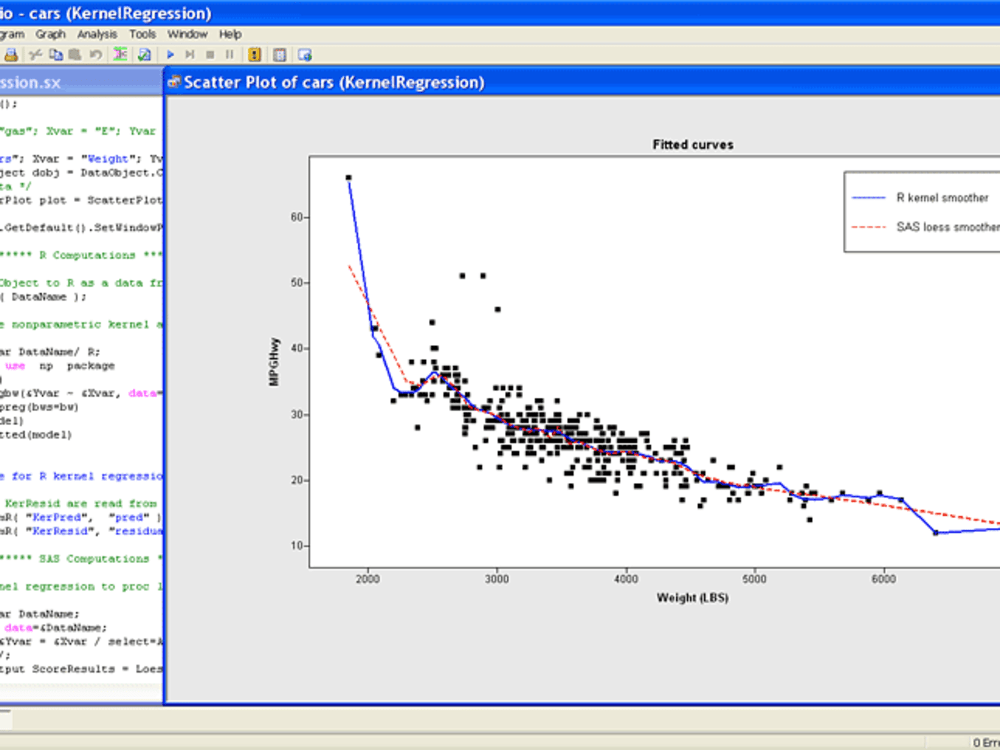1000x750 pixels.
Task: Open the Graph menu
Action: 49,33
